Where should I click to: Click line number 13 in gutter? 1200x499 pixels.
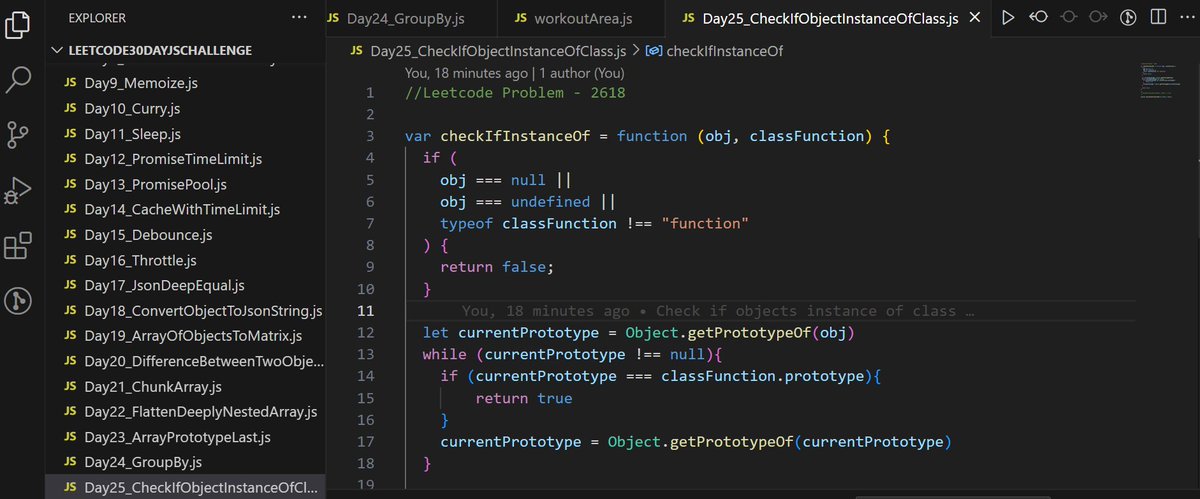(364, 354)
